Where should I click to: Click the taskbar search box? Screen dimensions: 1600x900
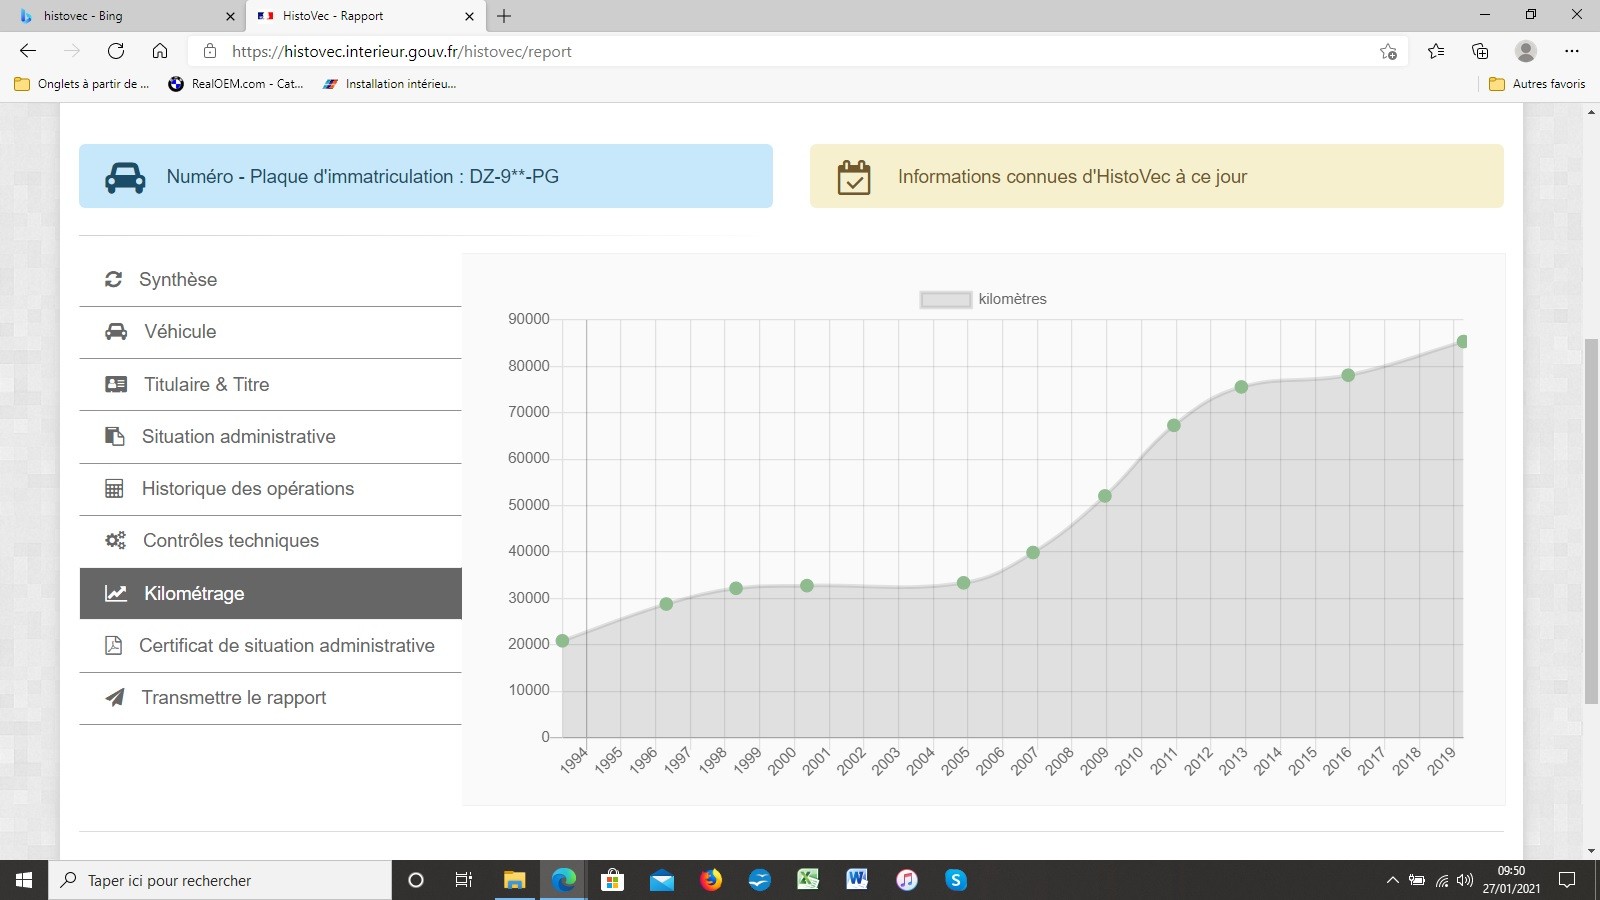[x=220, y=880]
